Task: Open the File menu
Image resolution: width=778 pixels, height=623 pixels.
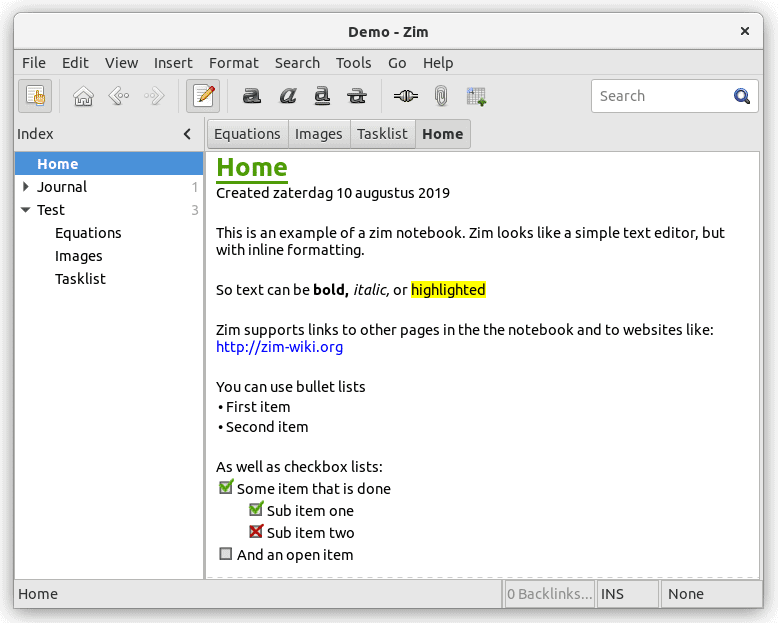Action: (x=34, y=63)
